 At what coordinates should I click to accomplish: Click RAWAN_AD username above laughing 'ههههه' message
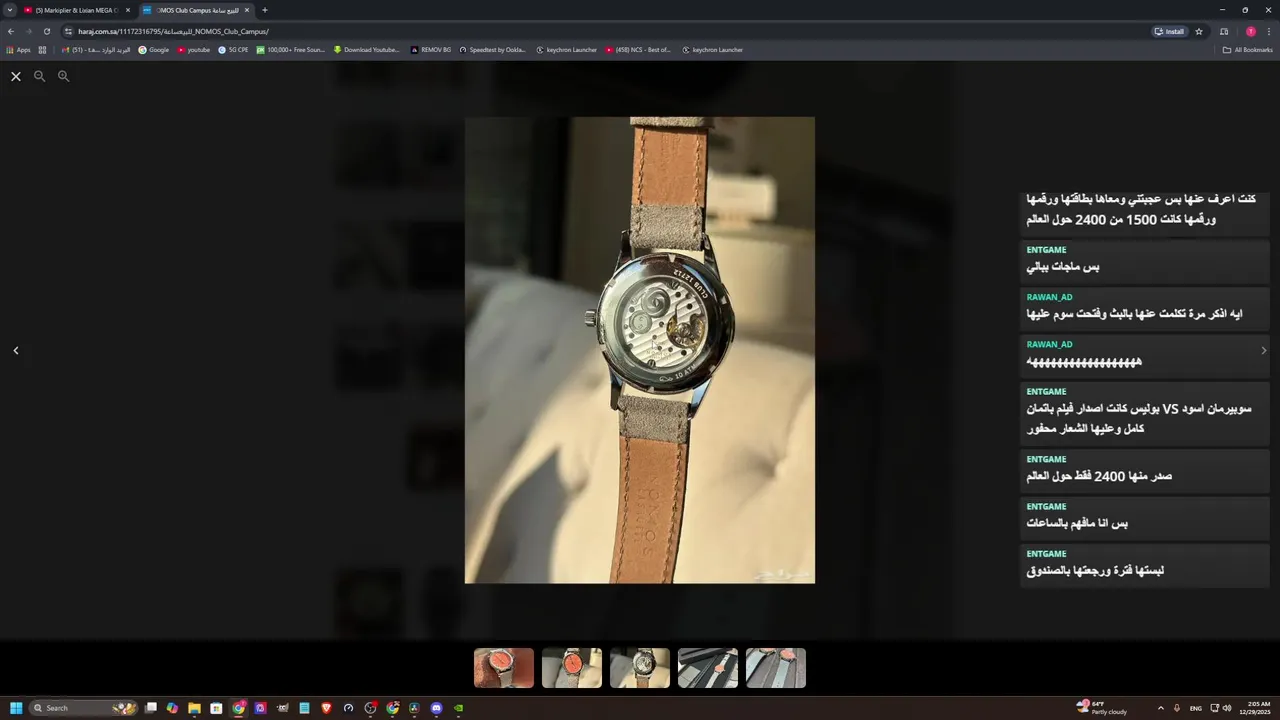pos(1049,344)
